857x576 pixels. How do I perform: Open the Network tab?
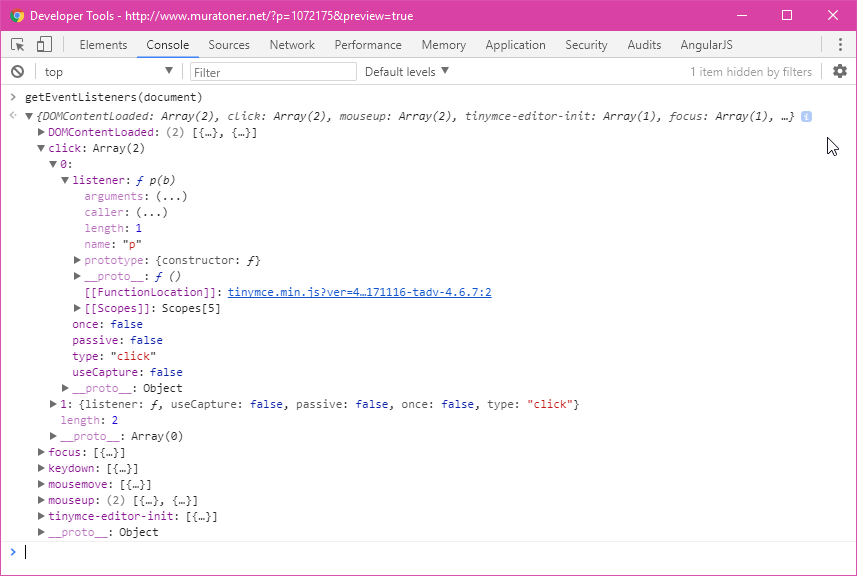click(292, 45)
